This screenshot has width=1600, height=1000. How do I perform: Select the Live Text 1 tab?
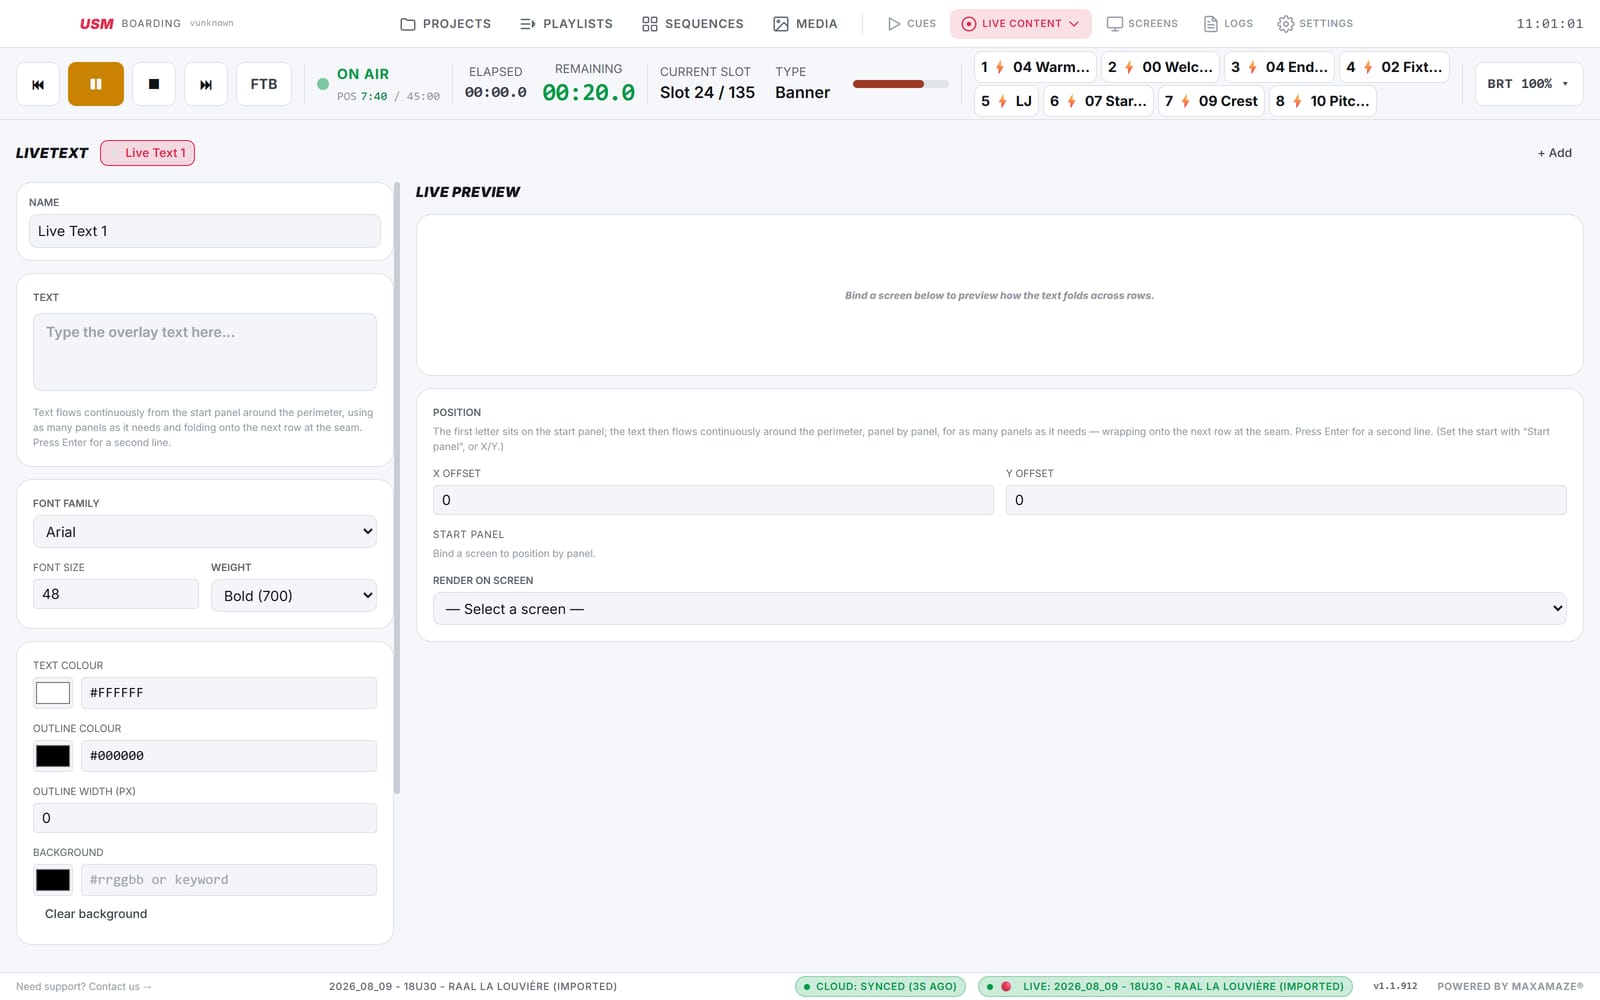147,153
